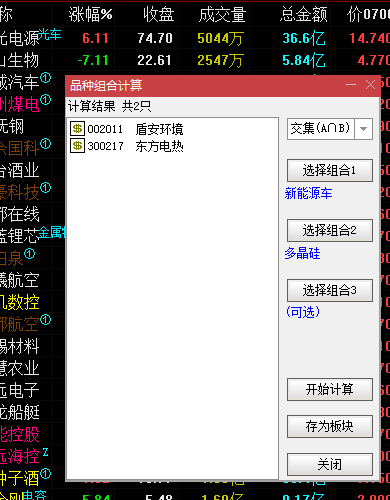Open the 交集(A∩B) operation dropdown
Viewport: 390px width, 500px height.
[330, 129]
